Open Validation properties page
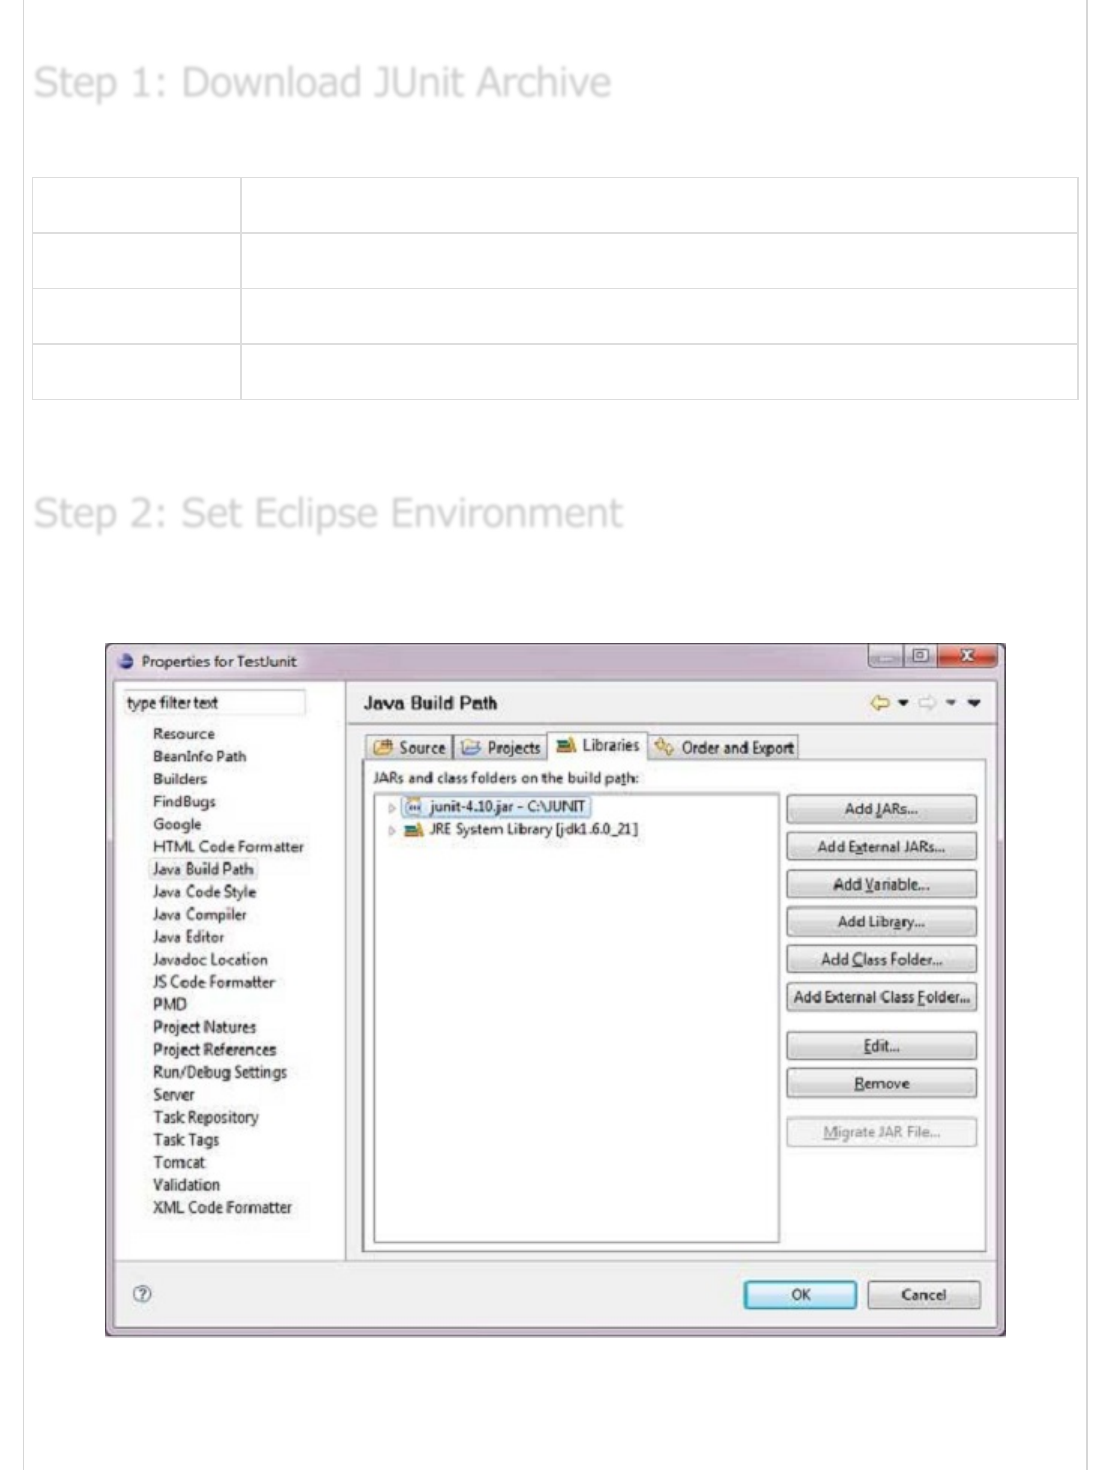 point(186,1184)
